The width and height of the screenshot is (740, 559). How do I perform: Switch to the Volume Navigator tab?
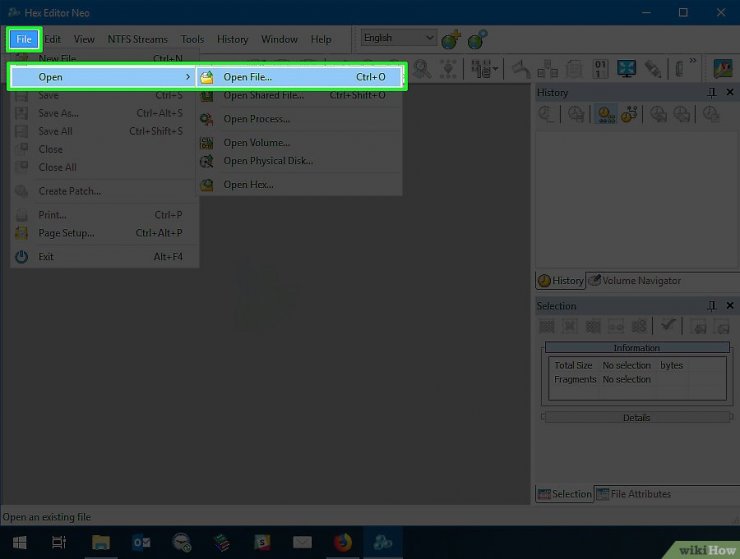(635, 280)
